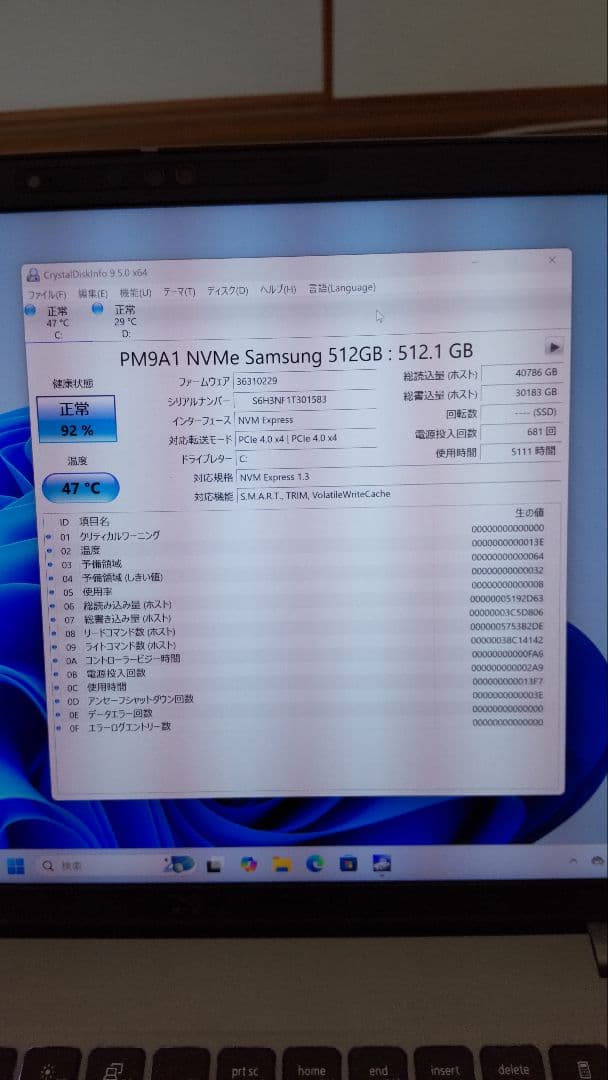Open the ディスク(D) menu
Viewport: 608px width, 1080px height.
(x=227, y=291)
